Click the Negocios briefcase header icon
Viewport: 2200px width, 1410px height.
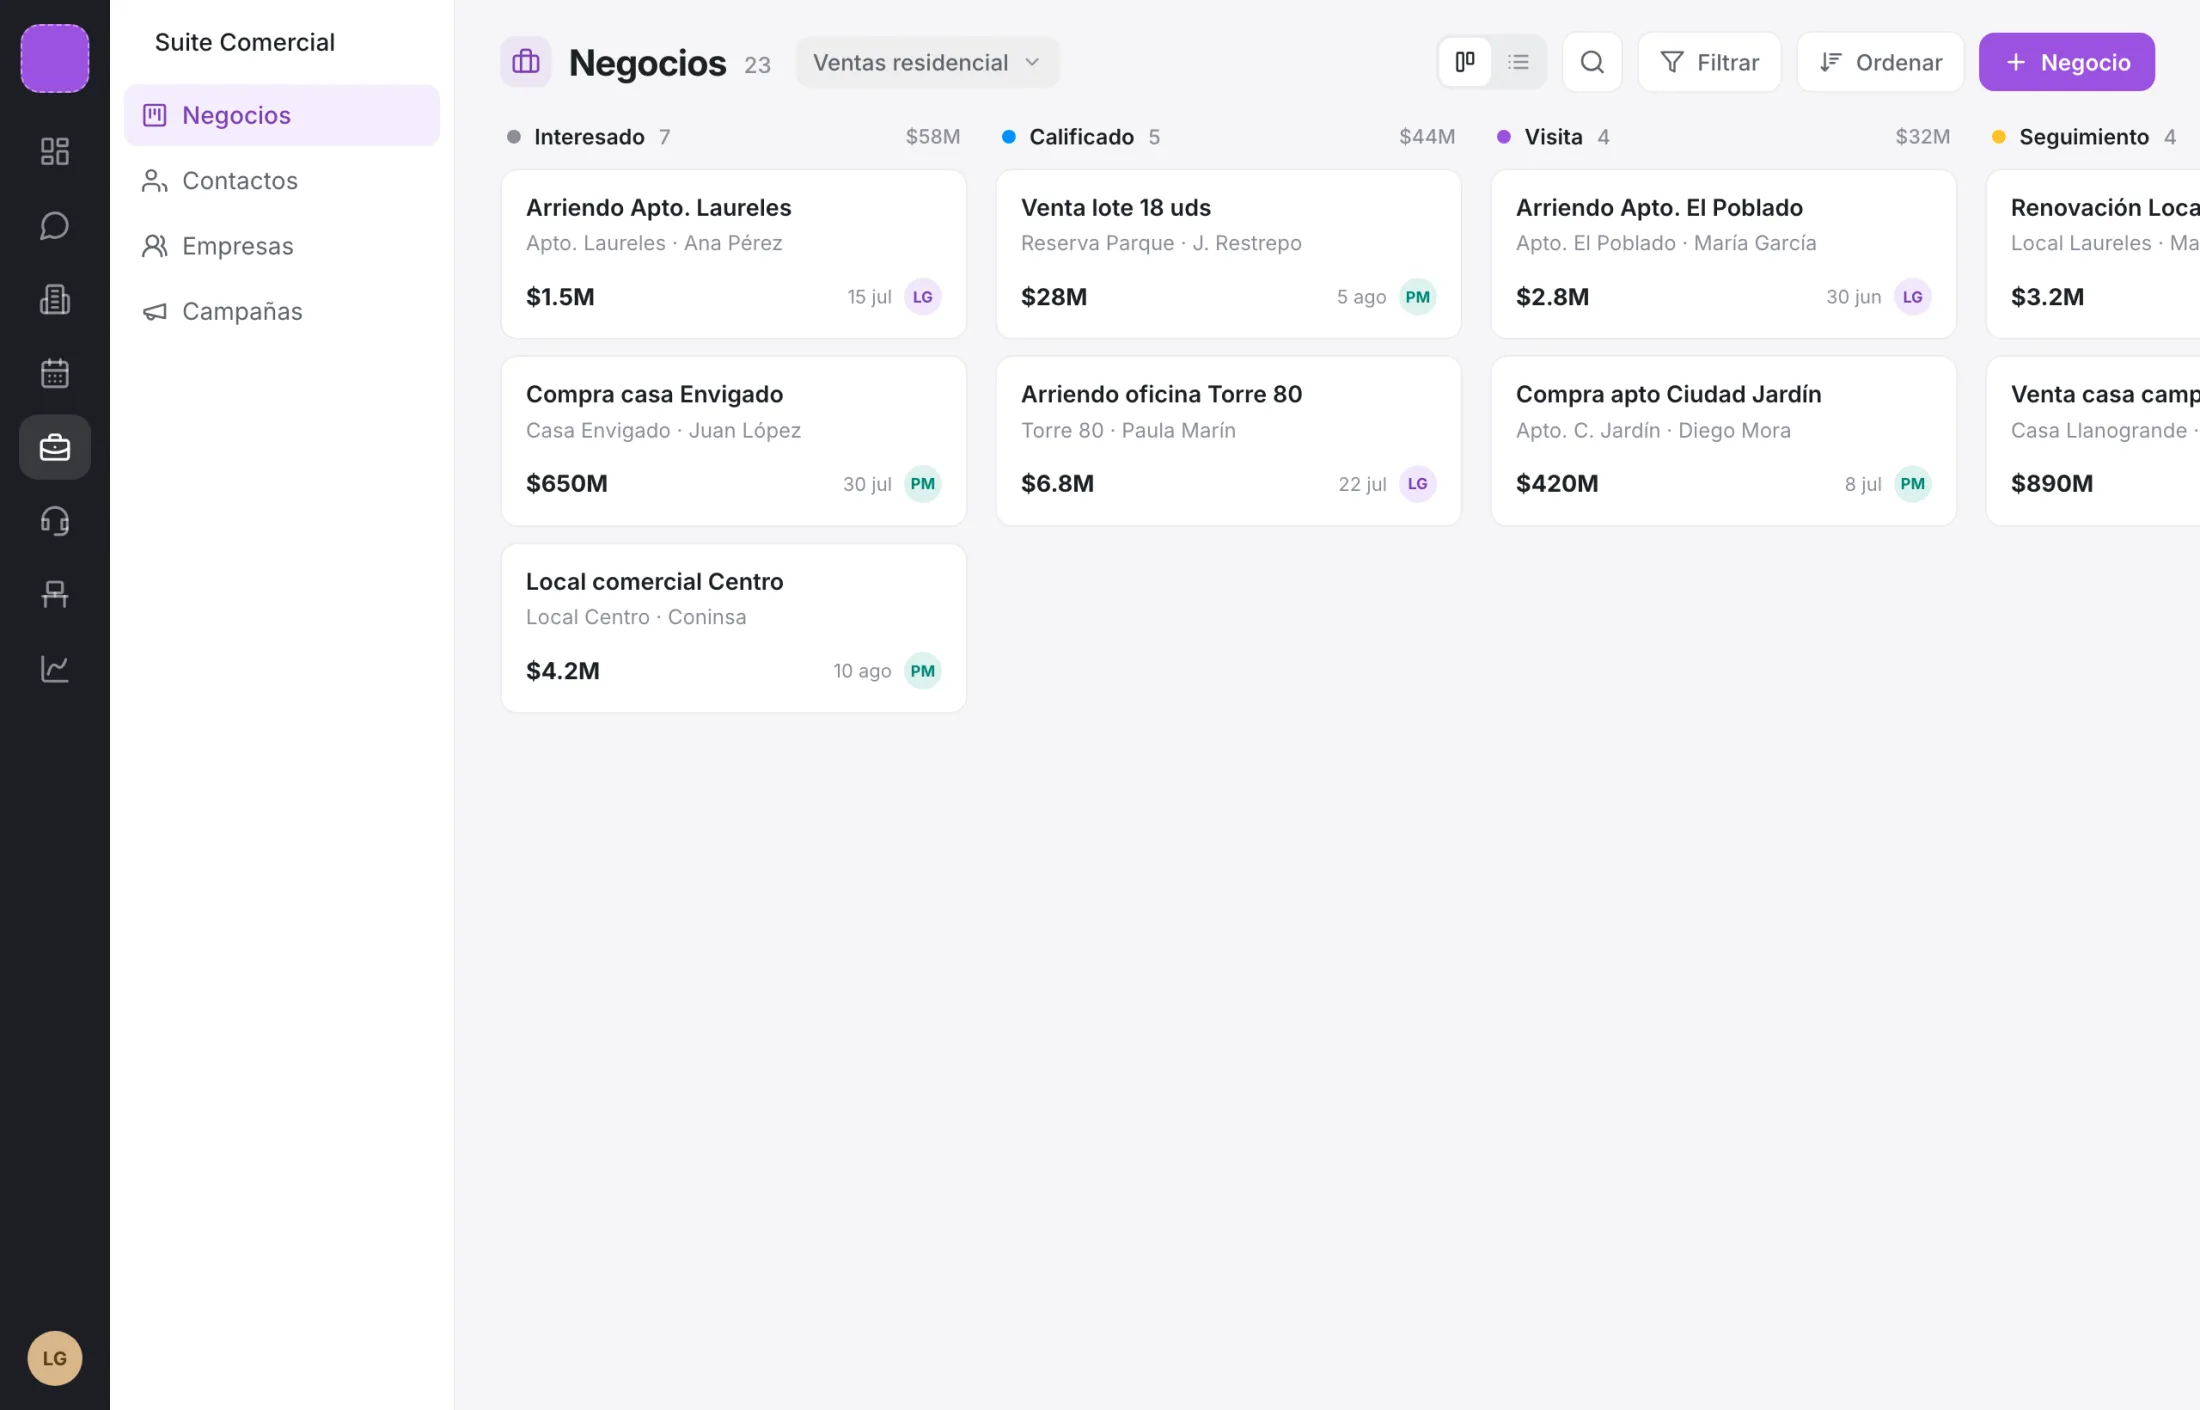click(526, 62)
